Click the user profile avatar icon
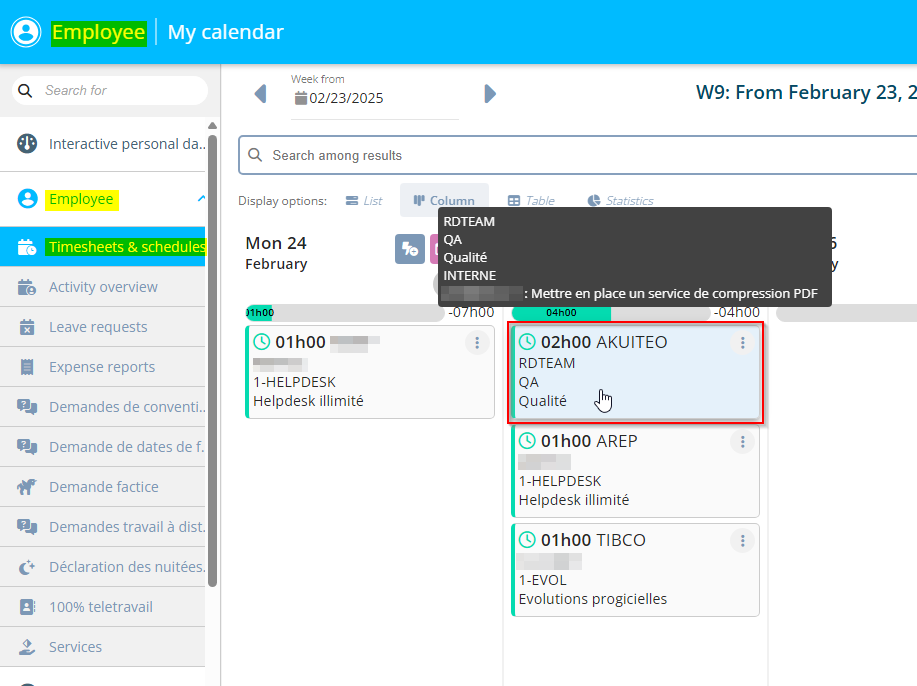The width and height of the screenshot is (917, 686). 26,32
